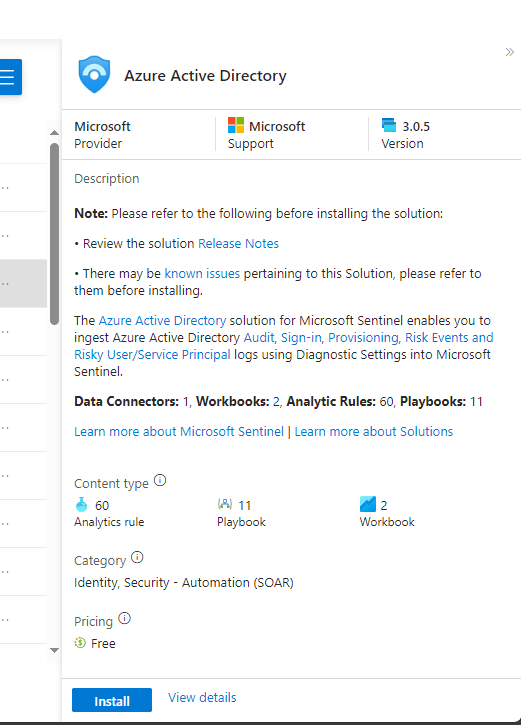Click Pricing info icon
Viewport: 521px width, 725px height.
tap(124, 618)
